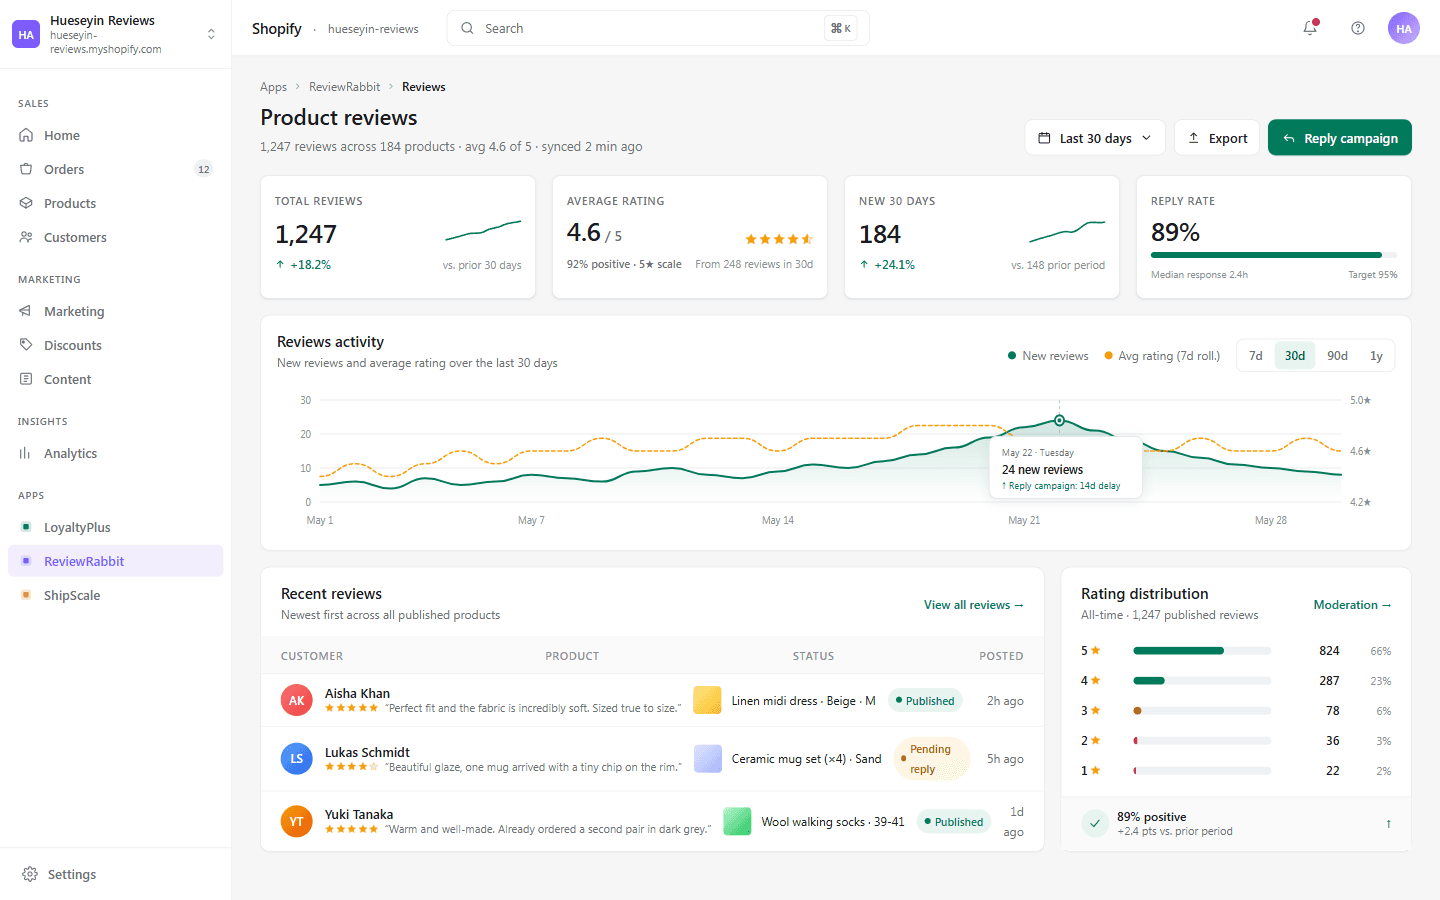Click the Products tag icon
Screen dimensions: 1440x900
click(x=26, y=203)
